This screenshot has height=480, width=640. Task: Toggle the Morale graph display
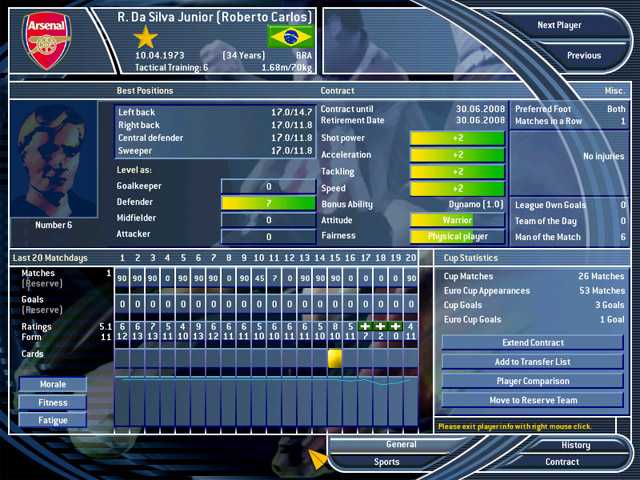(x=52, y=385)
